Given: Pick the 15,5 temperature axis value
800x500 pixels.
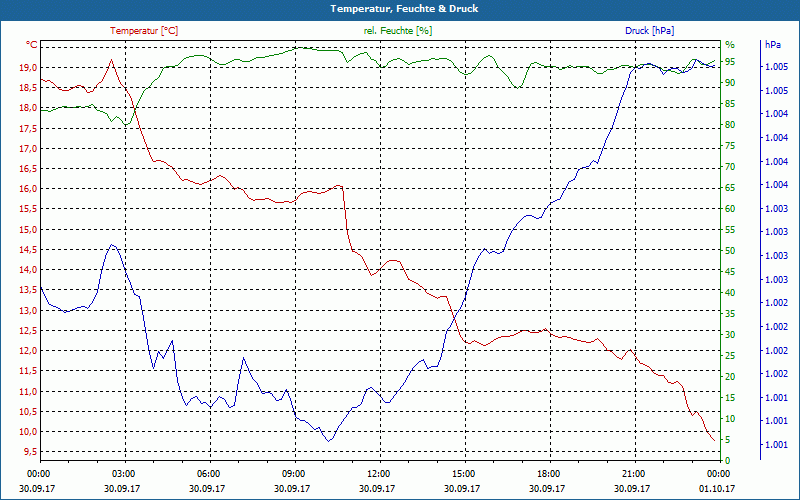Looking at the screenshot, I should 28,209.
